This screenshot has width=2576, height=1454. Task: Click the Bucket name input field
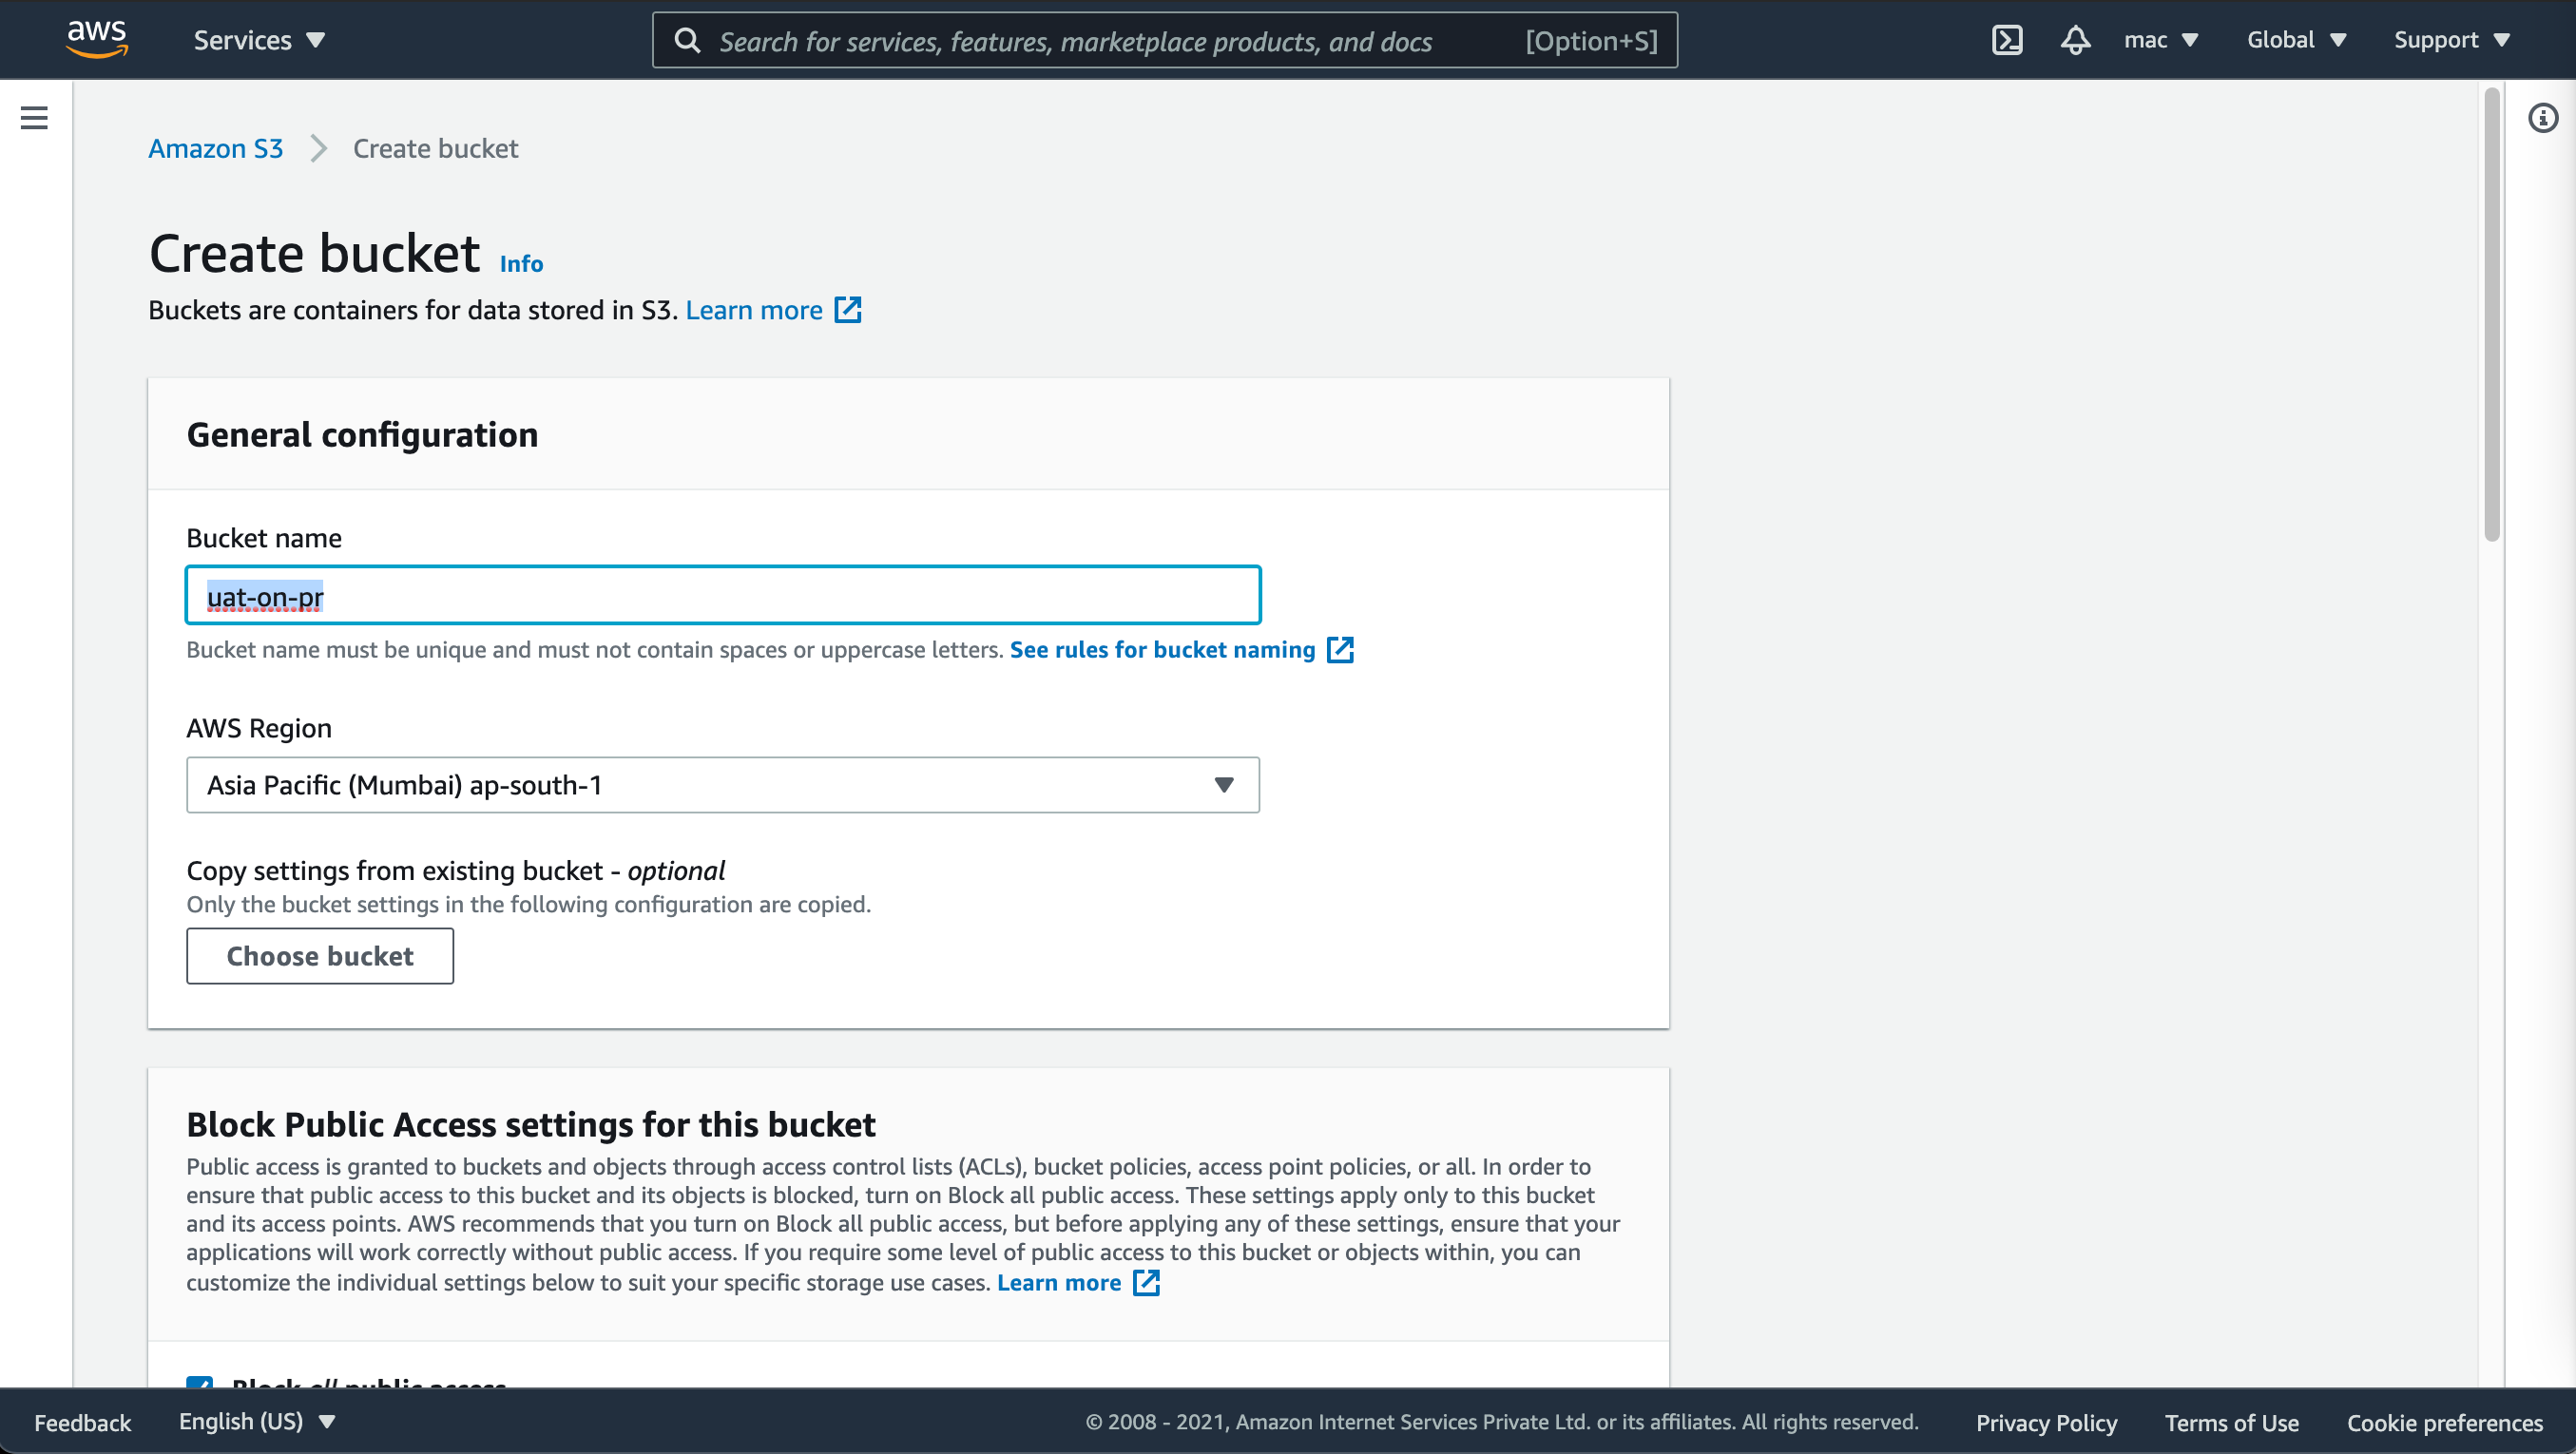coord(723,596)
